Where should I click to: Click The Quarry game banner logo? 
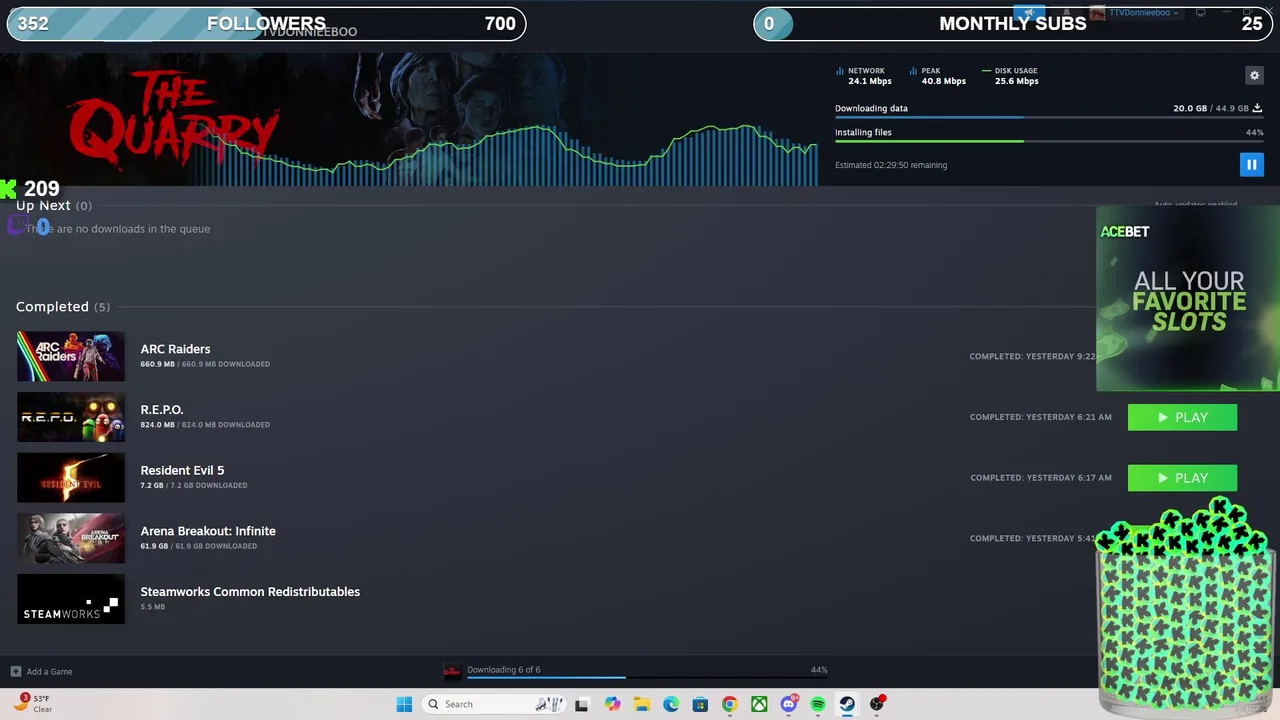[172, 120]
